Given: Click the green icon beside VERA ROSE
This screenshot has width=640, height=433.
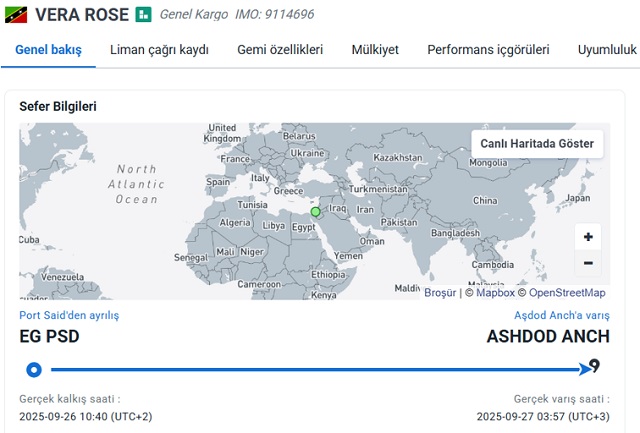Looking at the screenshot, I should [x=144, y=15].
